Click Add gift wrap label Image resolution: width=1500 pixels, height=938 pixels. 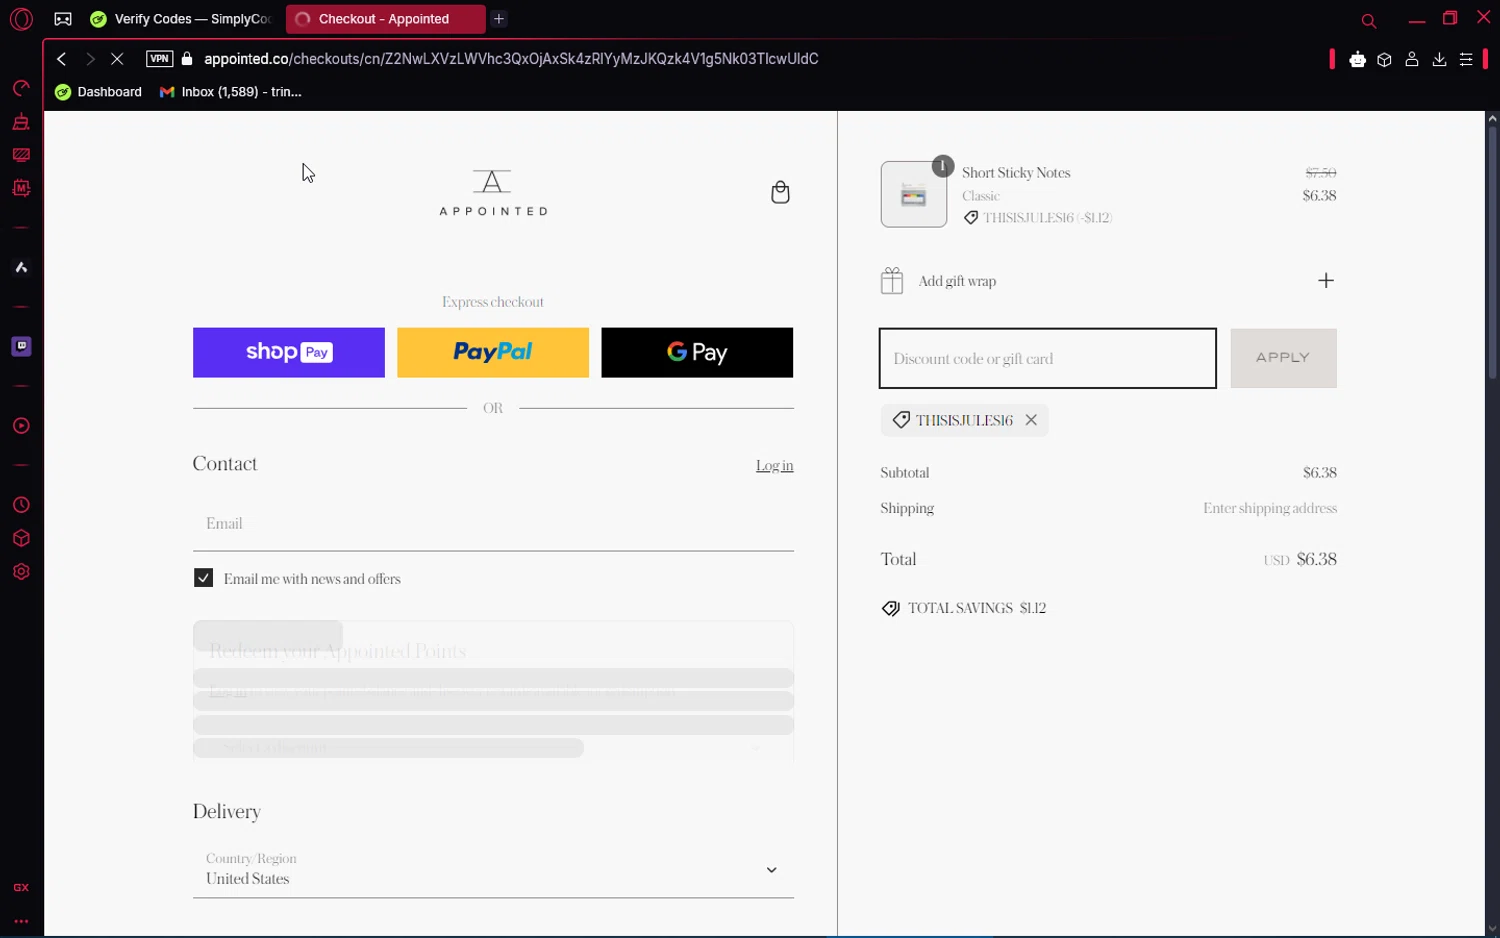(x=957, y=281)
